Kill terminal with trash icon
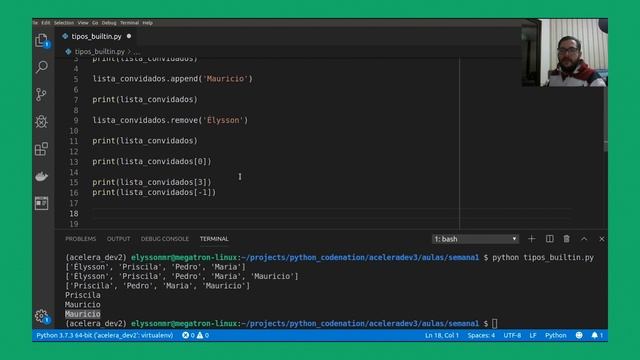 [x=567, y=239]
